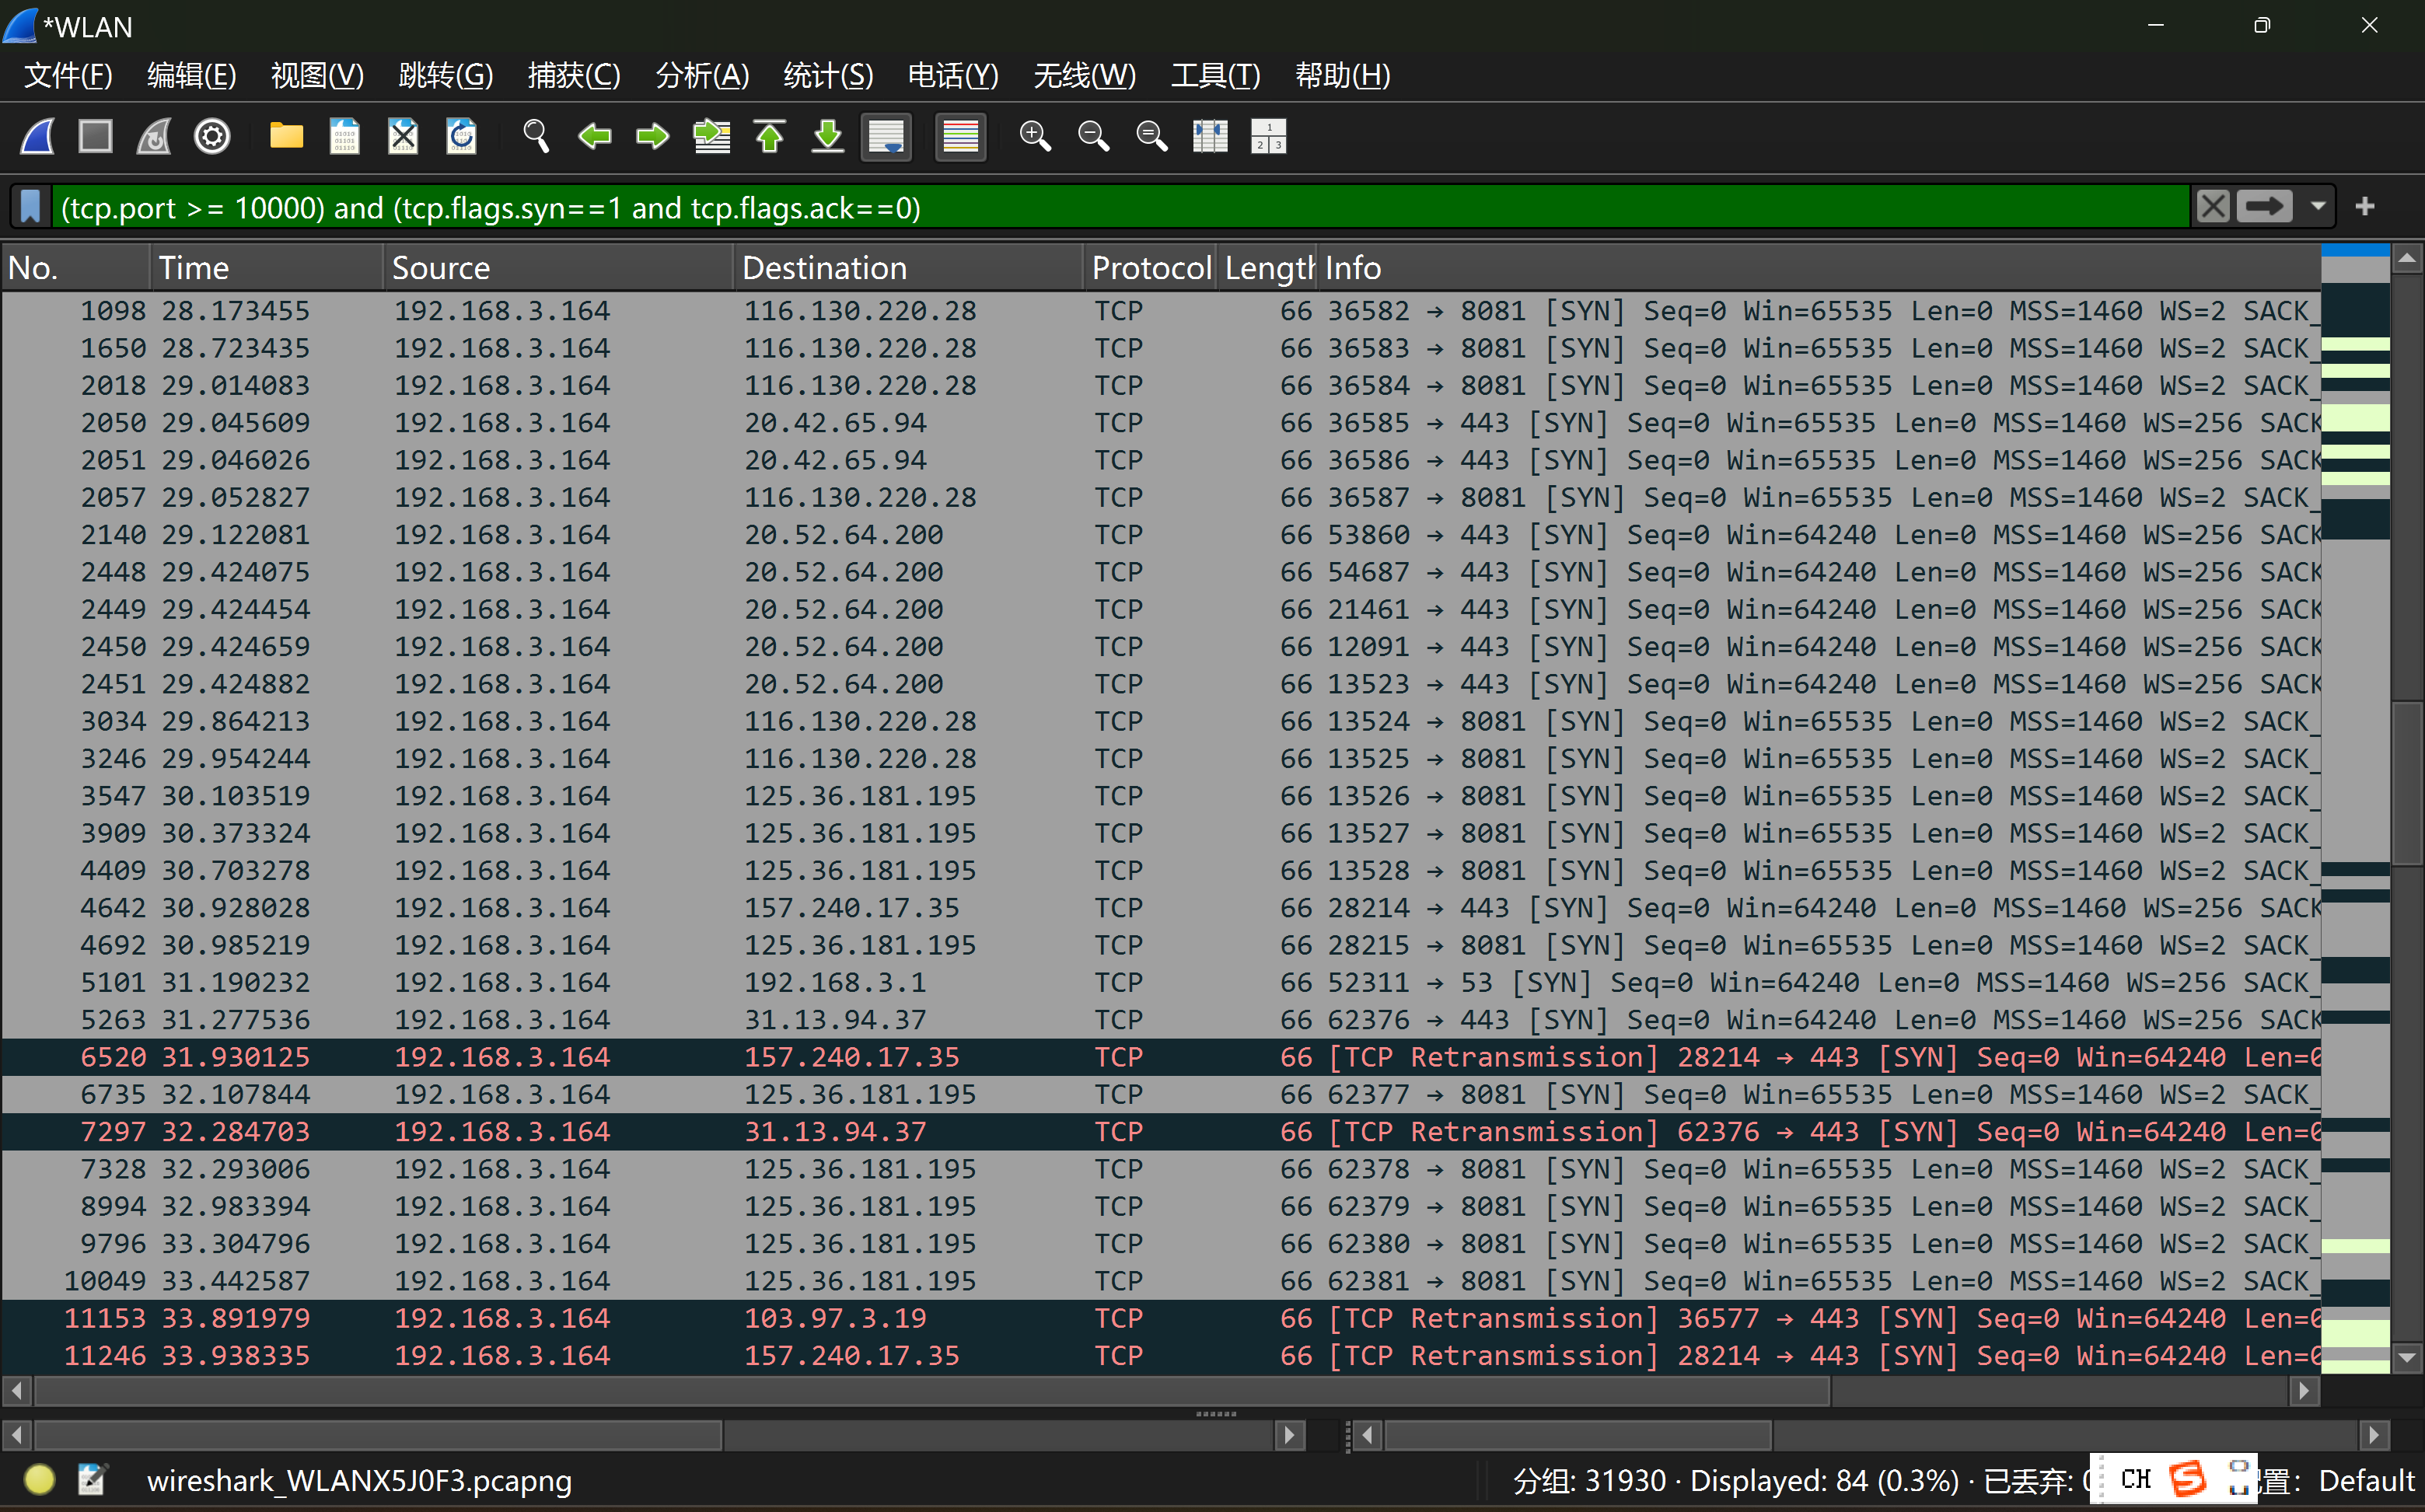Open capture options gear icon
The width and height of the screenshot is (2425, 1512).
[212, 136]
